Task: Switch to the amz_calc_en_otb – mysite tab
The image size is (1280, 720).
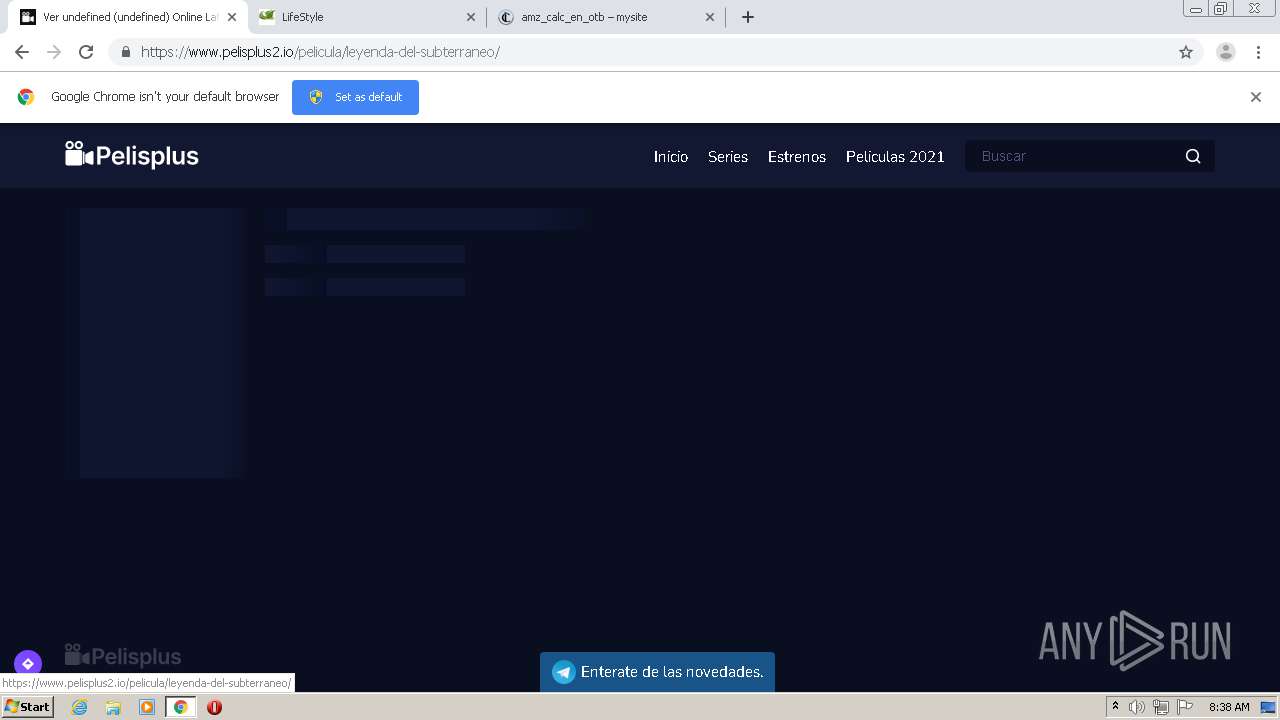Action: (x=606, y=17)
